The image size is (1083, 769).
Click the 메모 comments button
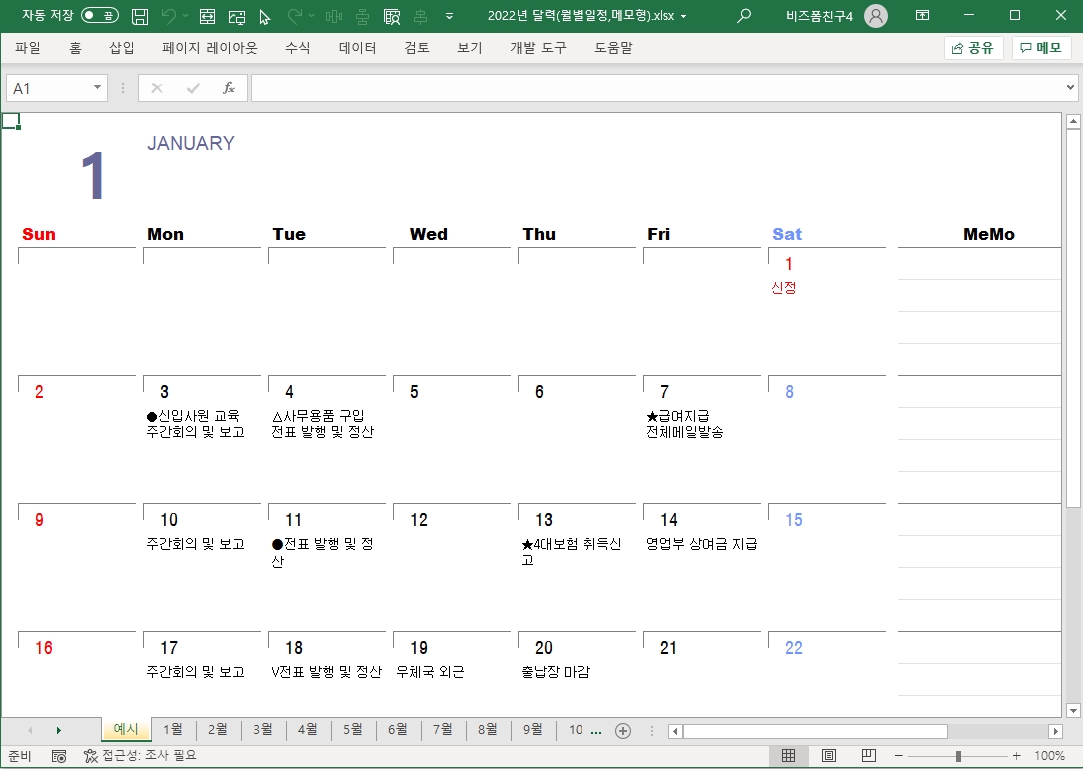click(1041, 47)
